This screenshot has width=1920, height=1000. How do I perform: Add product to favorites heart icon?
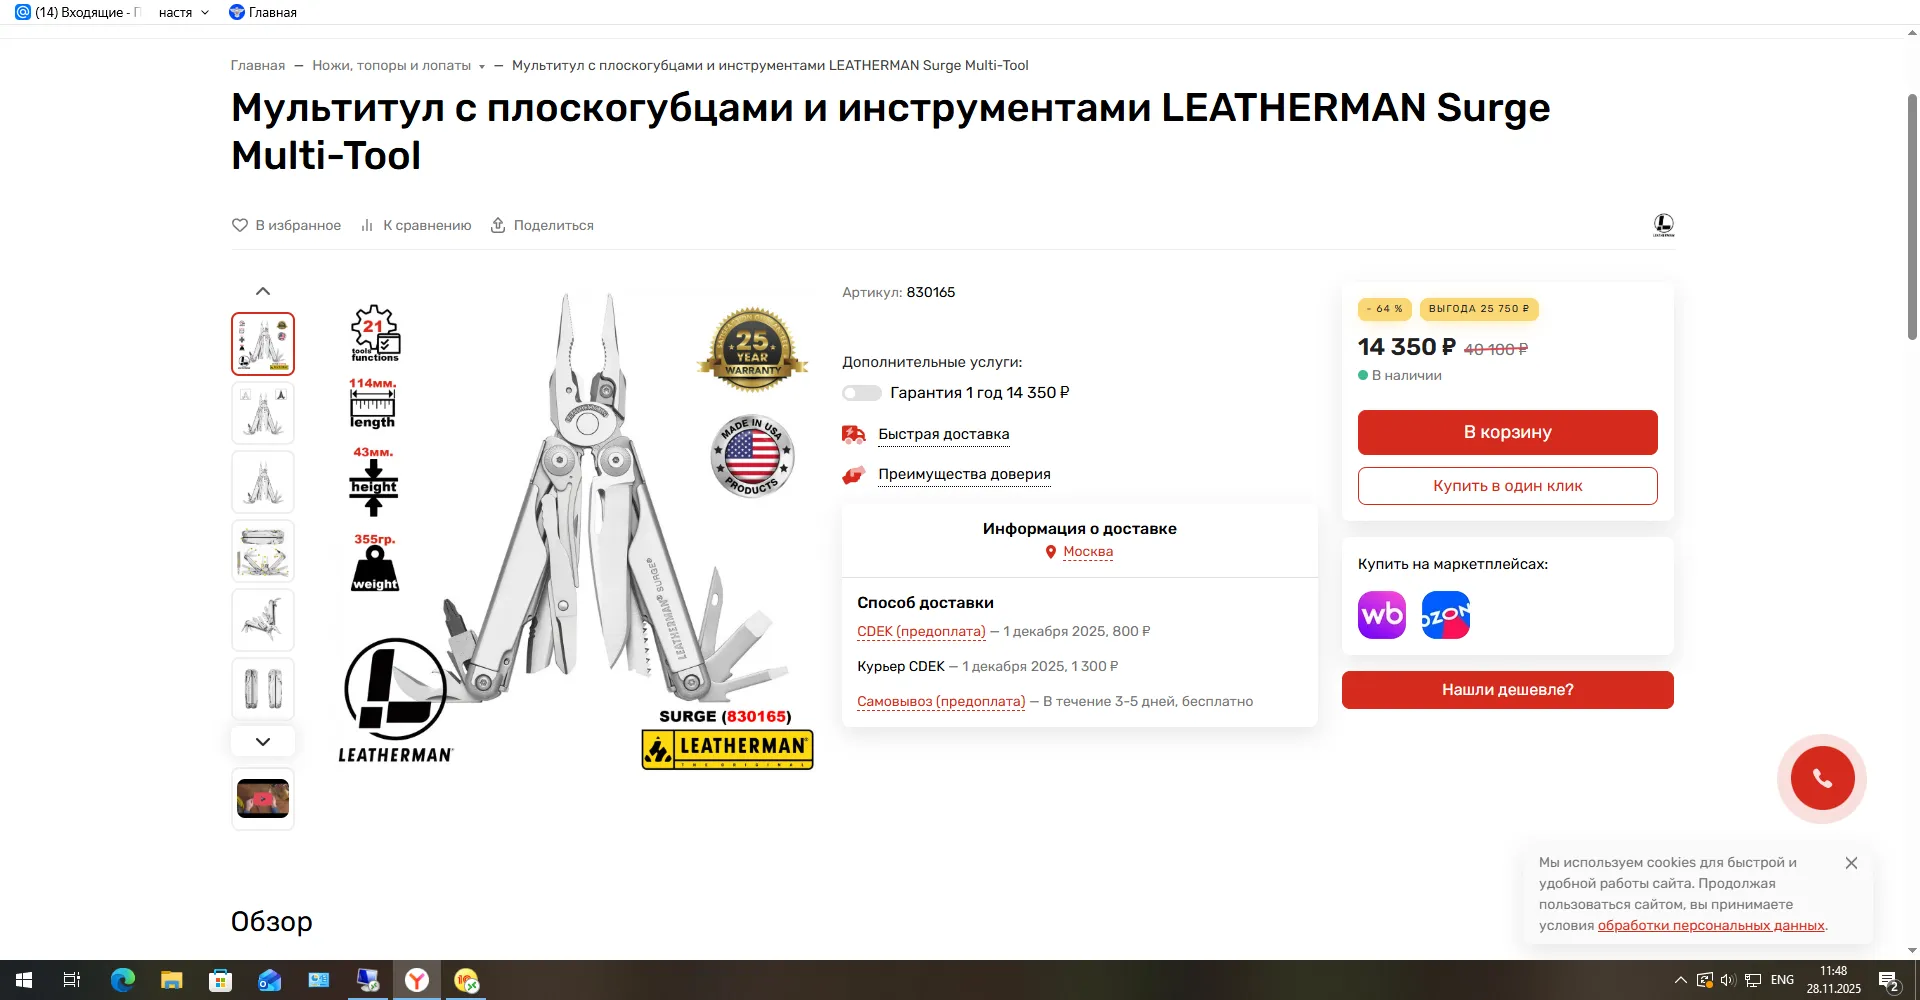[x=240, y=225]
